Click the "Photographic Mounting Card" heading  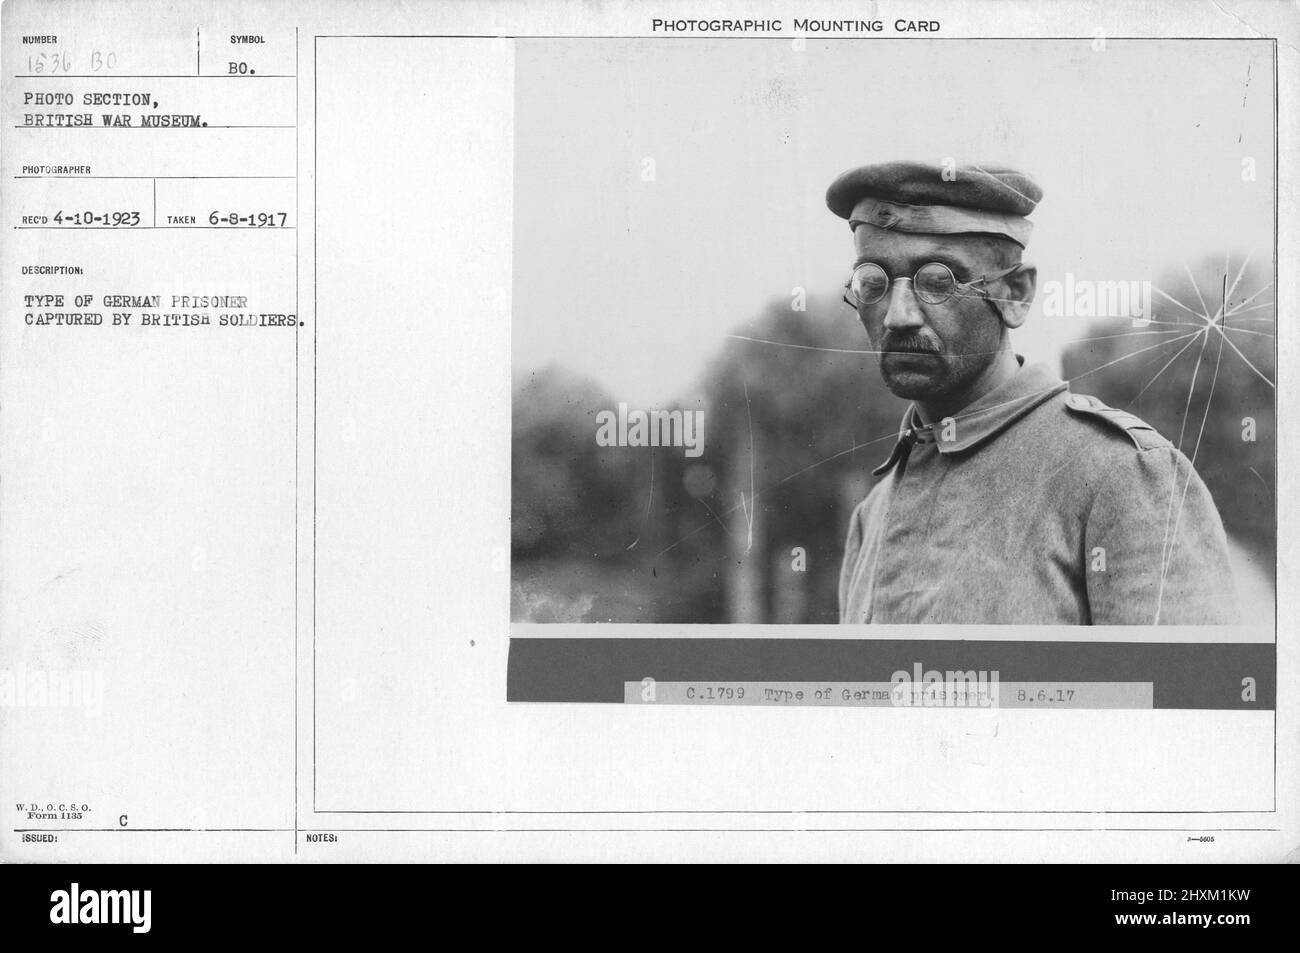[x=795, y=25]
